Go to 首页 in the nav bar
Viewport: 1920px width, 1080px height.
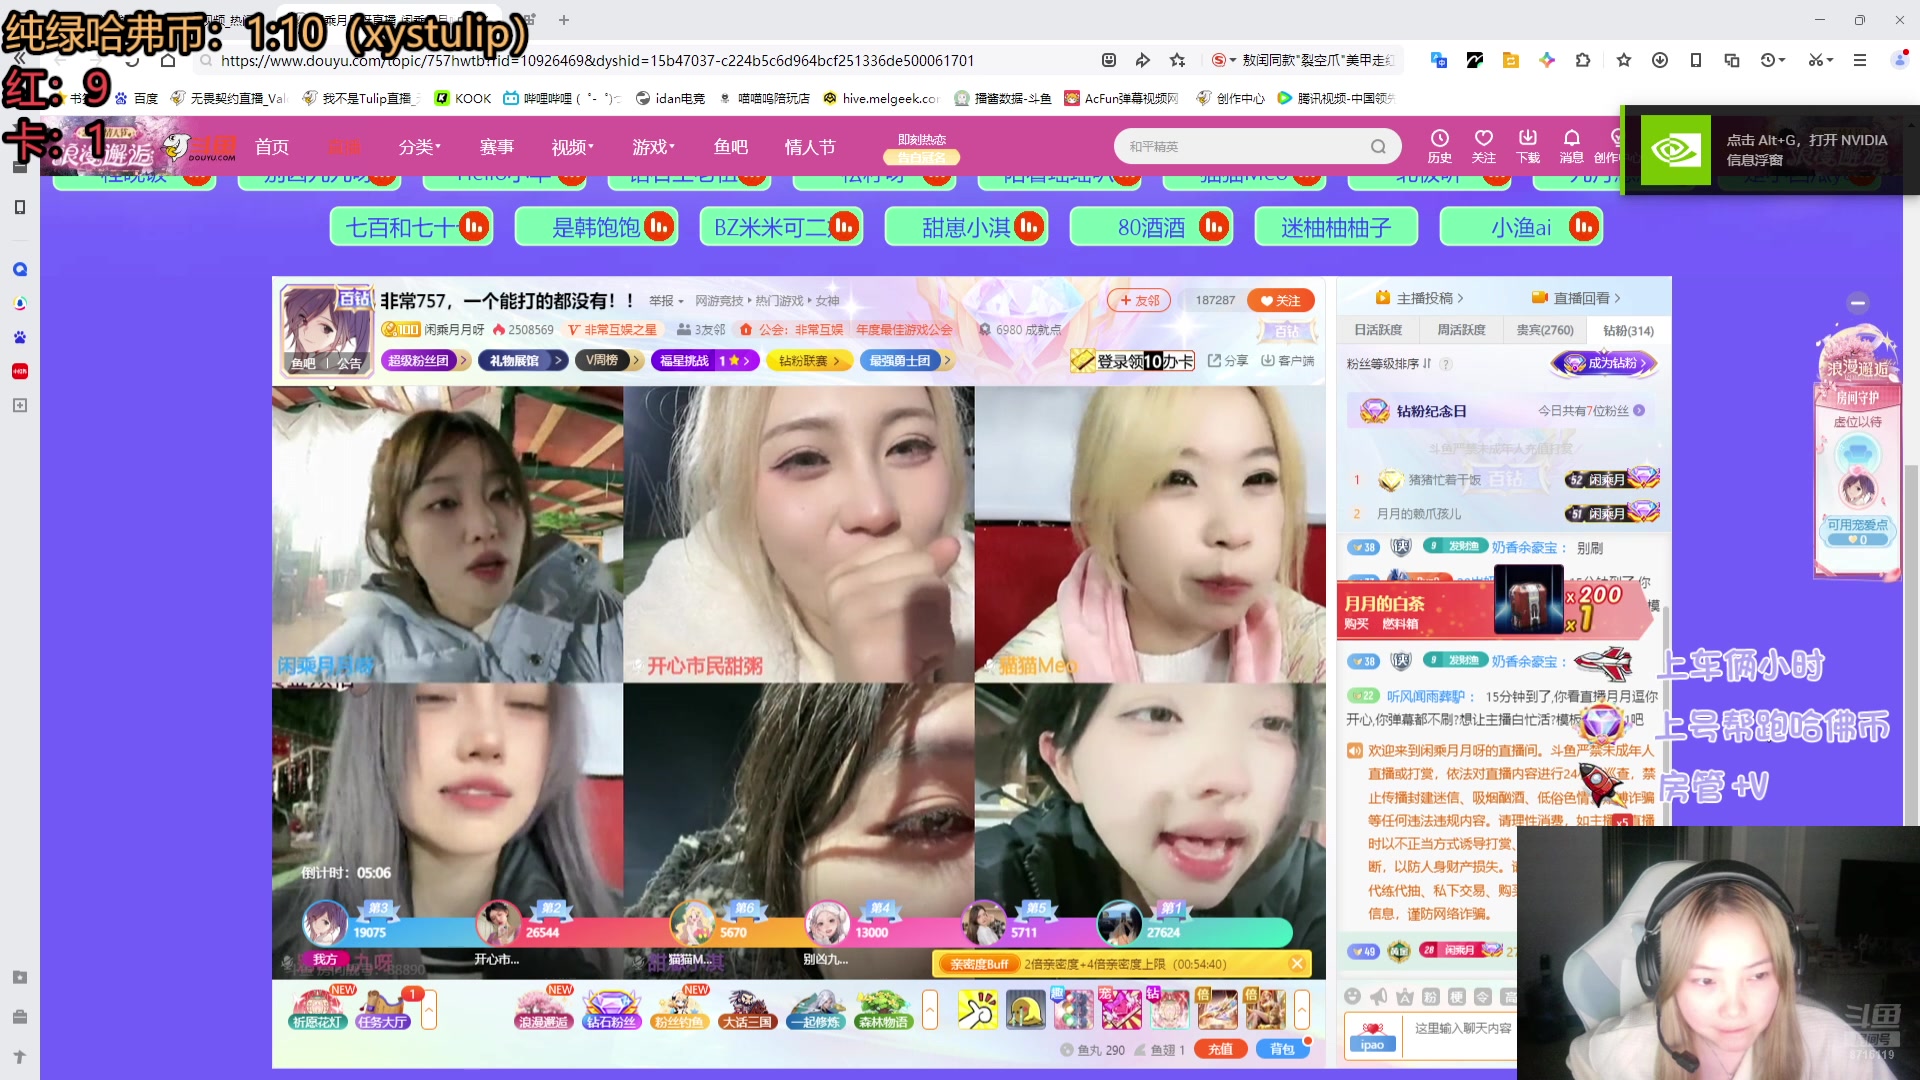[x=272, y=147]
